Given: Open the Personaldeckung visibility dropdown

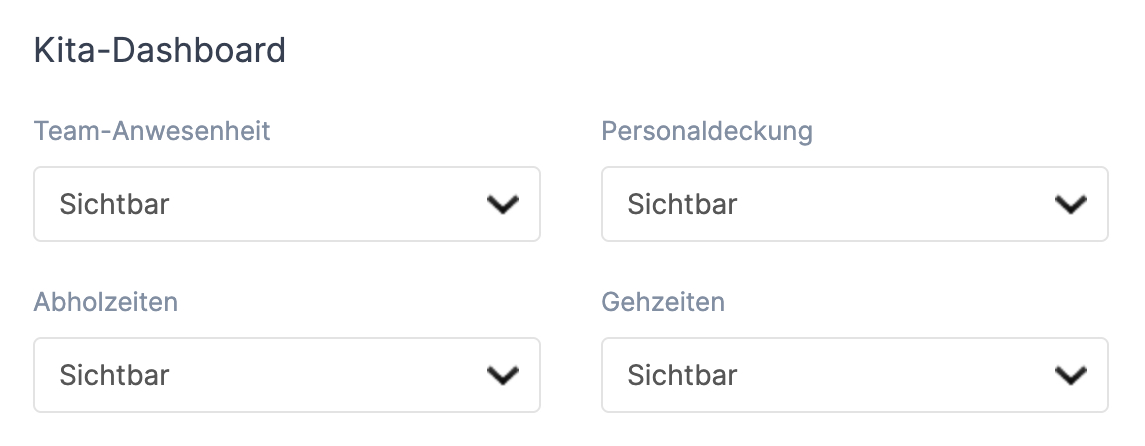Looking at the screenshot, I should (x=854, y=205).
